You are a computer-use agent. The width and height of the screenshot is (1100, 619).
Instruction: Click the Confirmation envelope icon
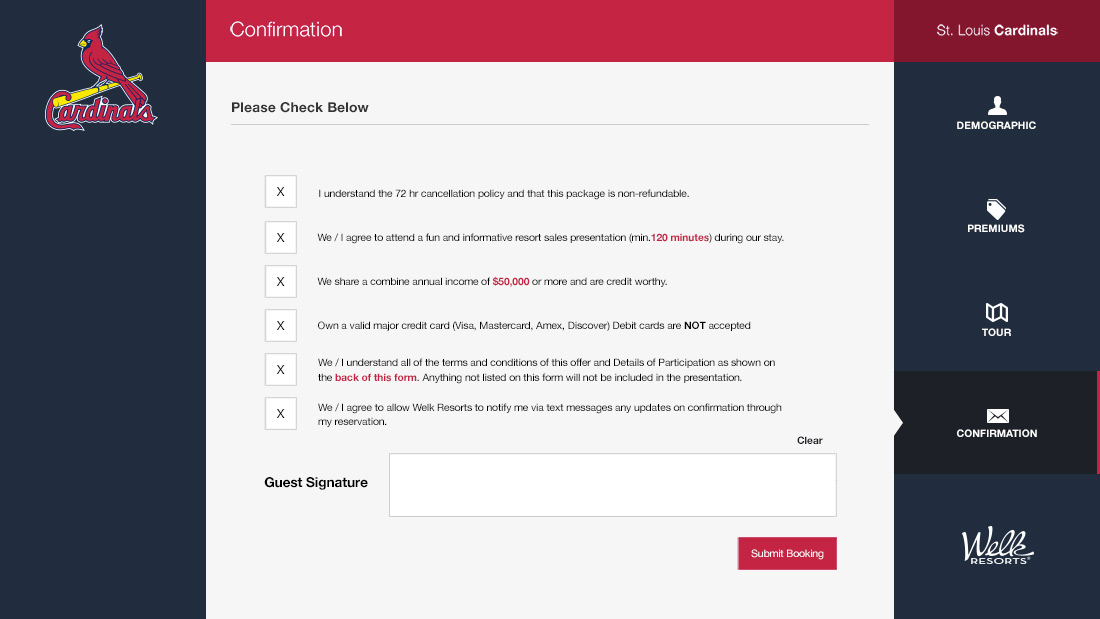pos(997,415)
